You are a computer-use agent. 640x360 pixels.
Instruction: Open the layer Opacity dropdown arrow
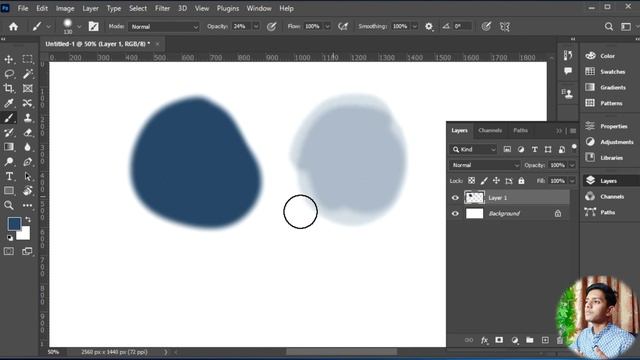tap(572, 165)
